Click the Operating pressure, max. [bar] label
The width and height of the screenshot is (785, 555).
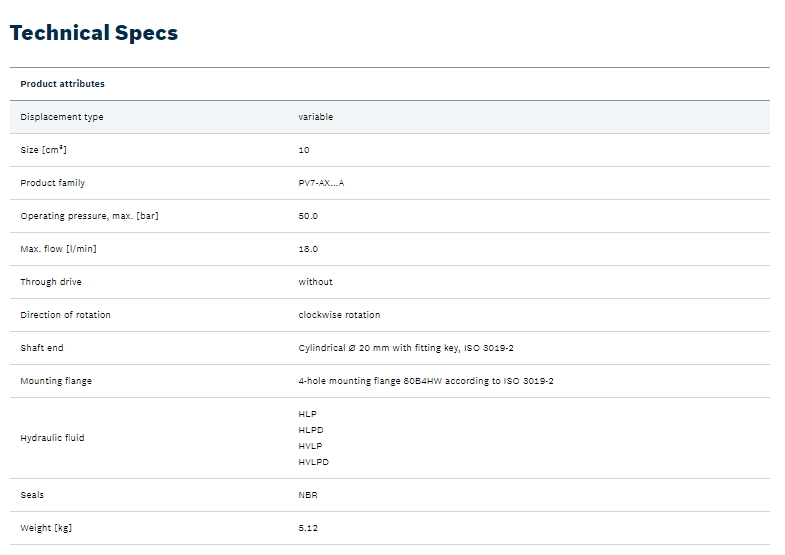click(x=89, y=216)
